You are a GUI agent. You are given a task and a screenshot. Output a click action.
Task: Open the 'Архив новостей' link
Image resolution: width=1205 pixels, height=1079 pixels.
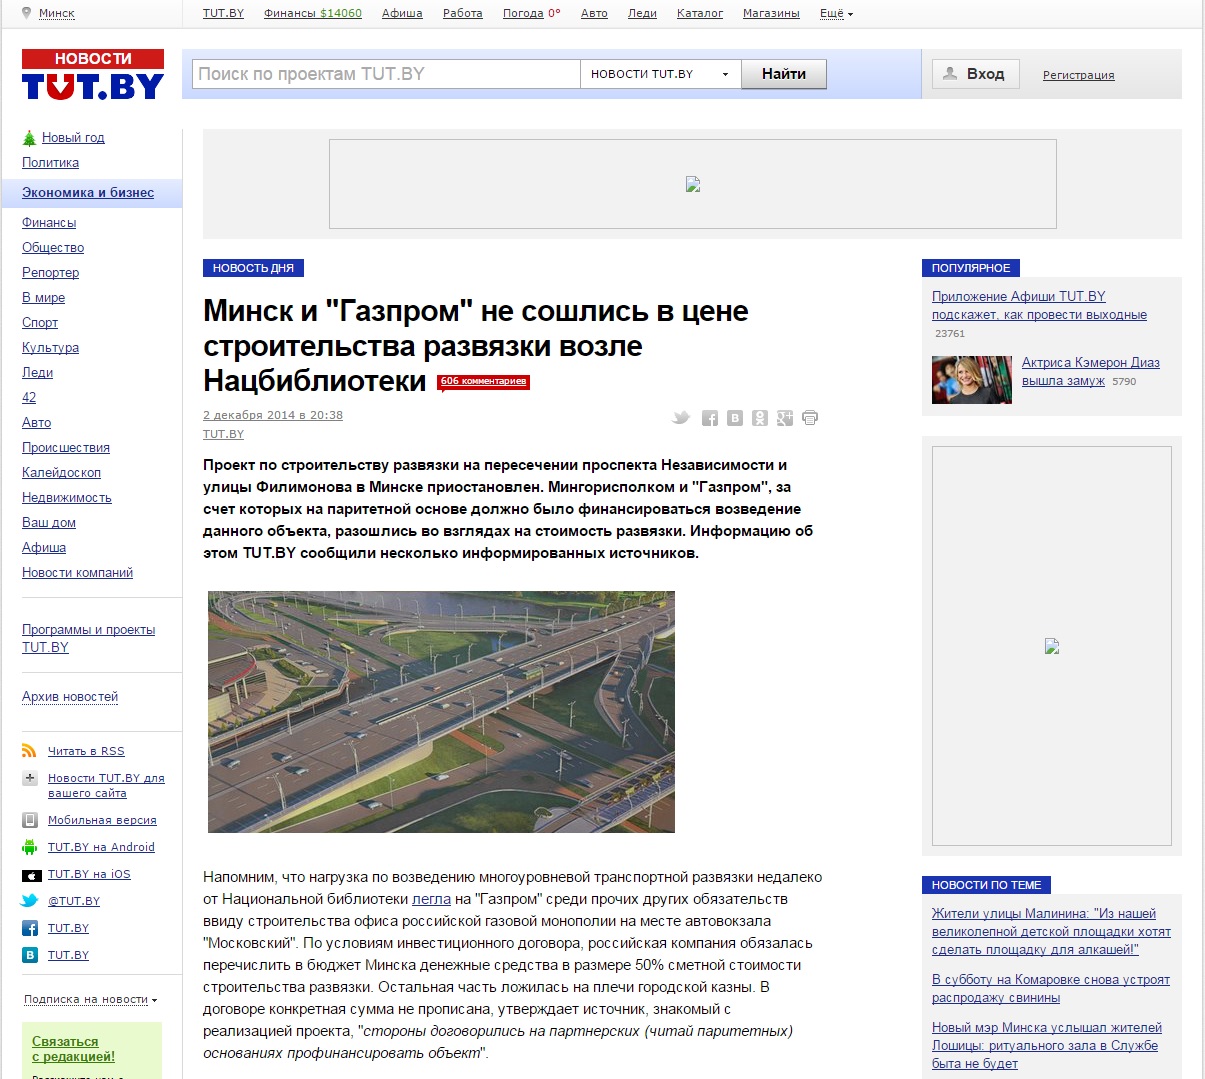[x=70, y=697]
